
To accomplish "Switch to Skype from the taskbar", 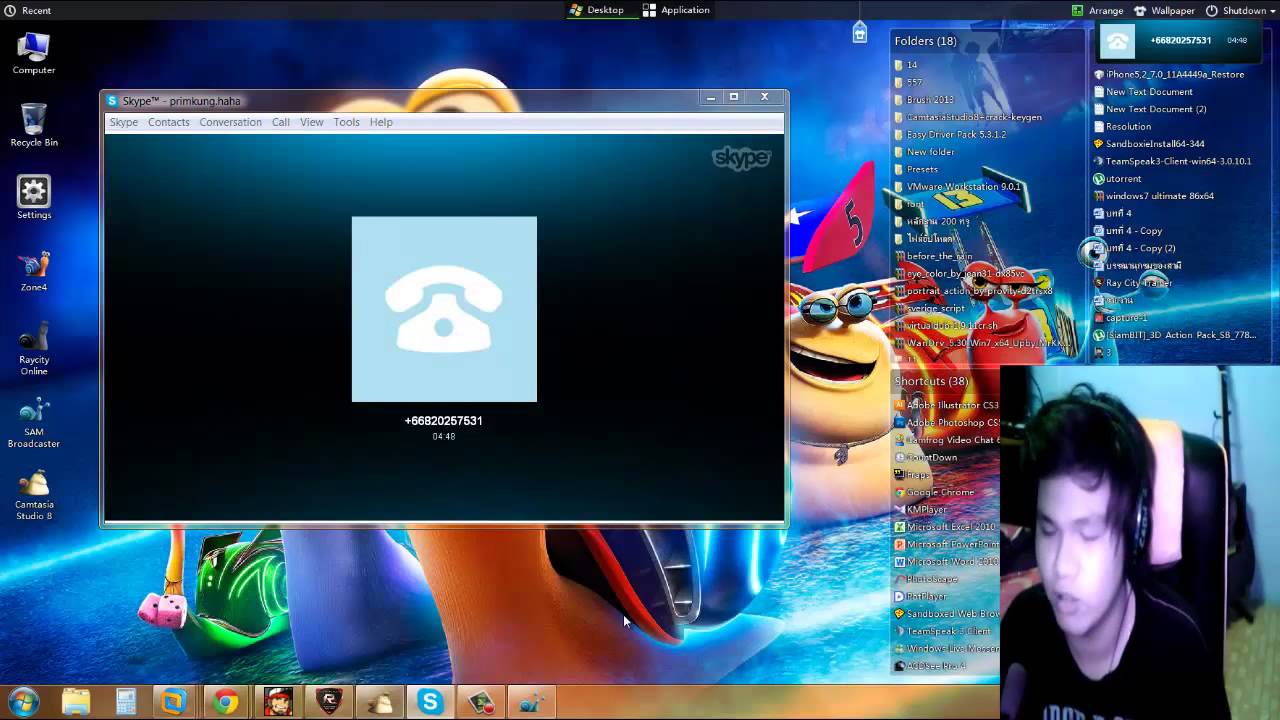I will (x=430, y=702).
